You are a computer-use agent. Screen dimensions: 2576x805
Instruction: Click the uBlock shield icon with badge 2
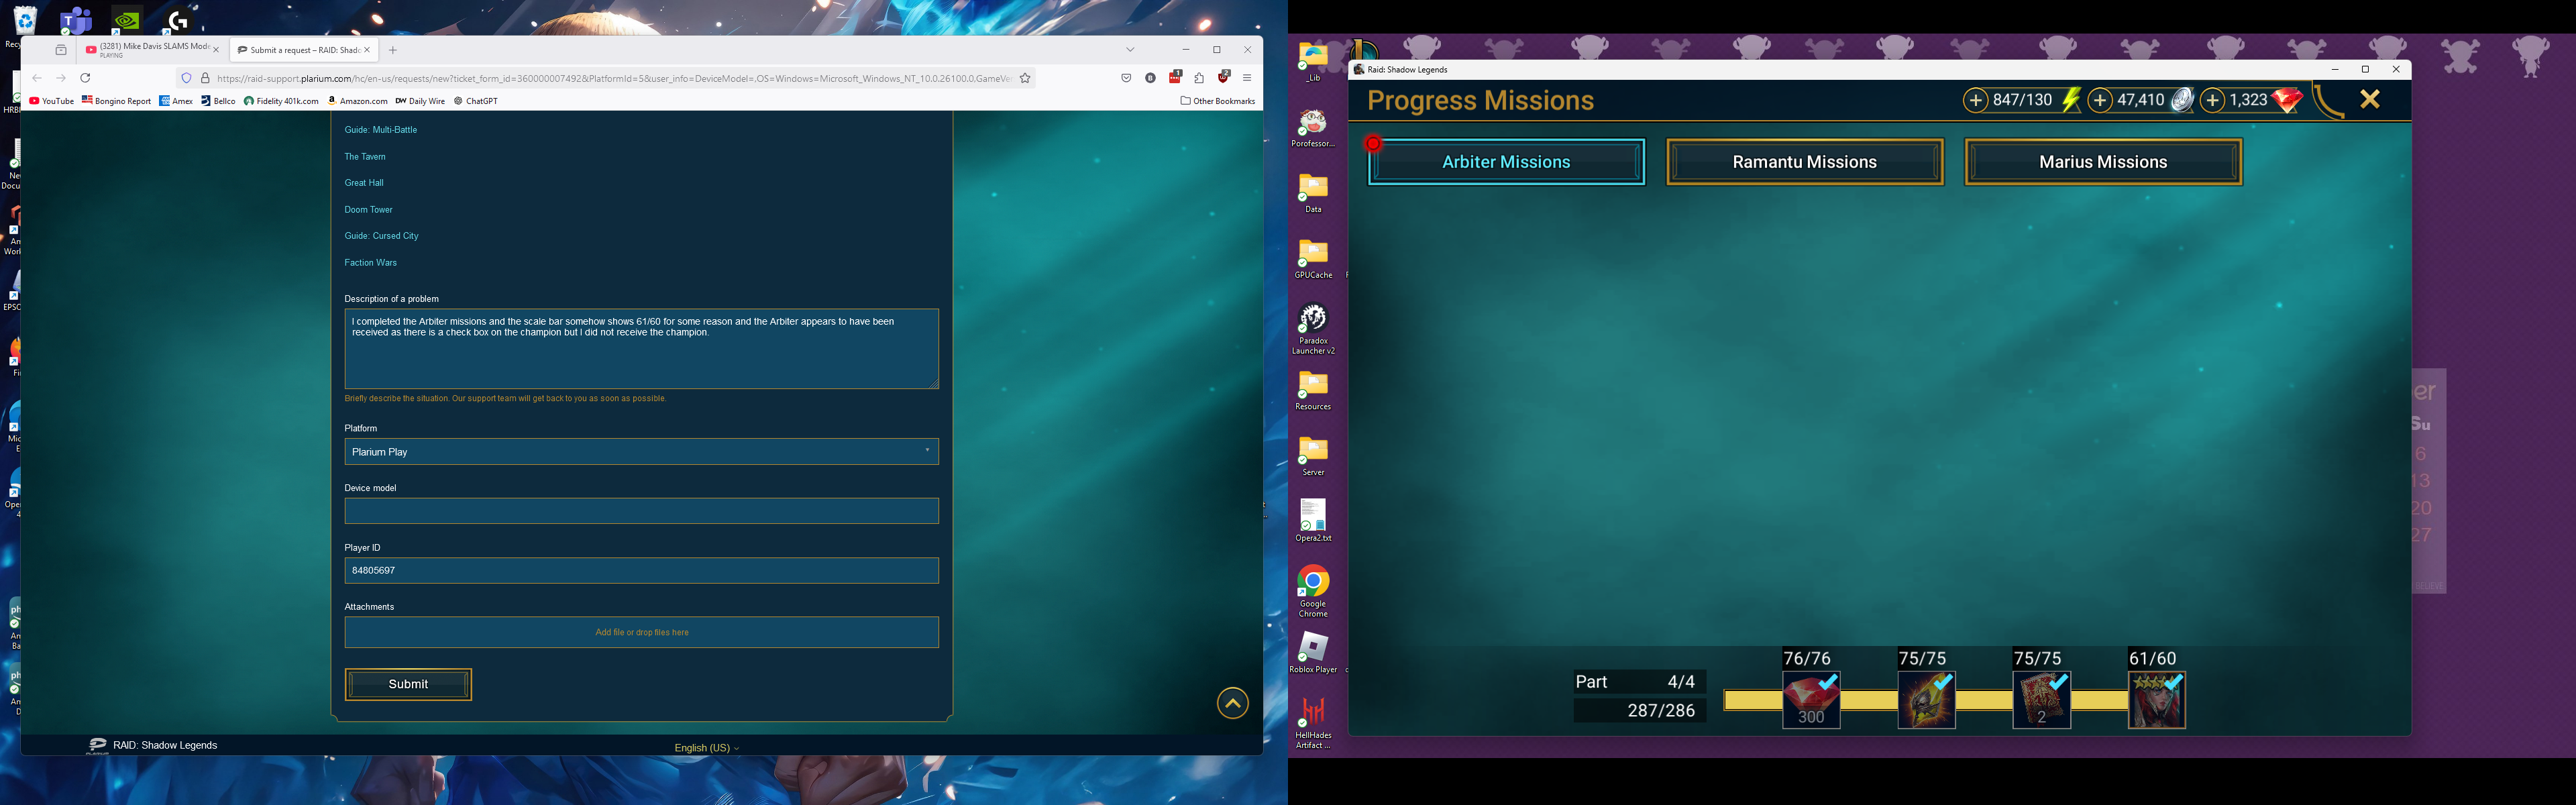click(1223, 77)
